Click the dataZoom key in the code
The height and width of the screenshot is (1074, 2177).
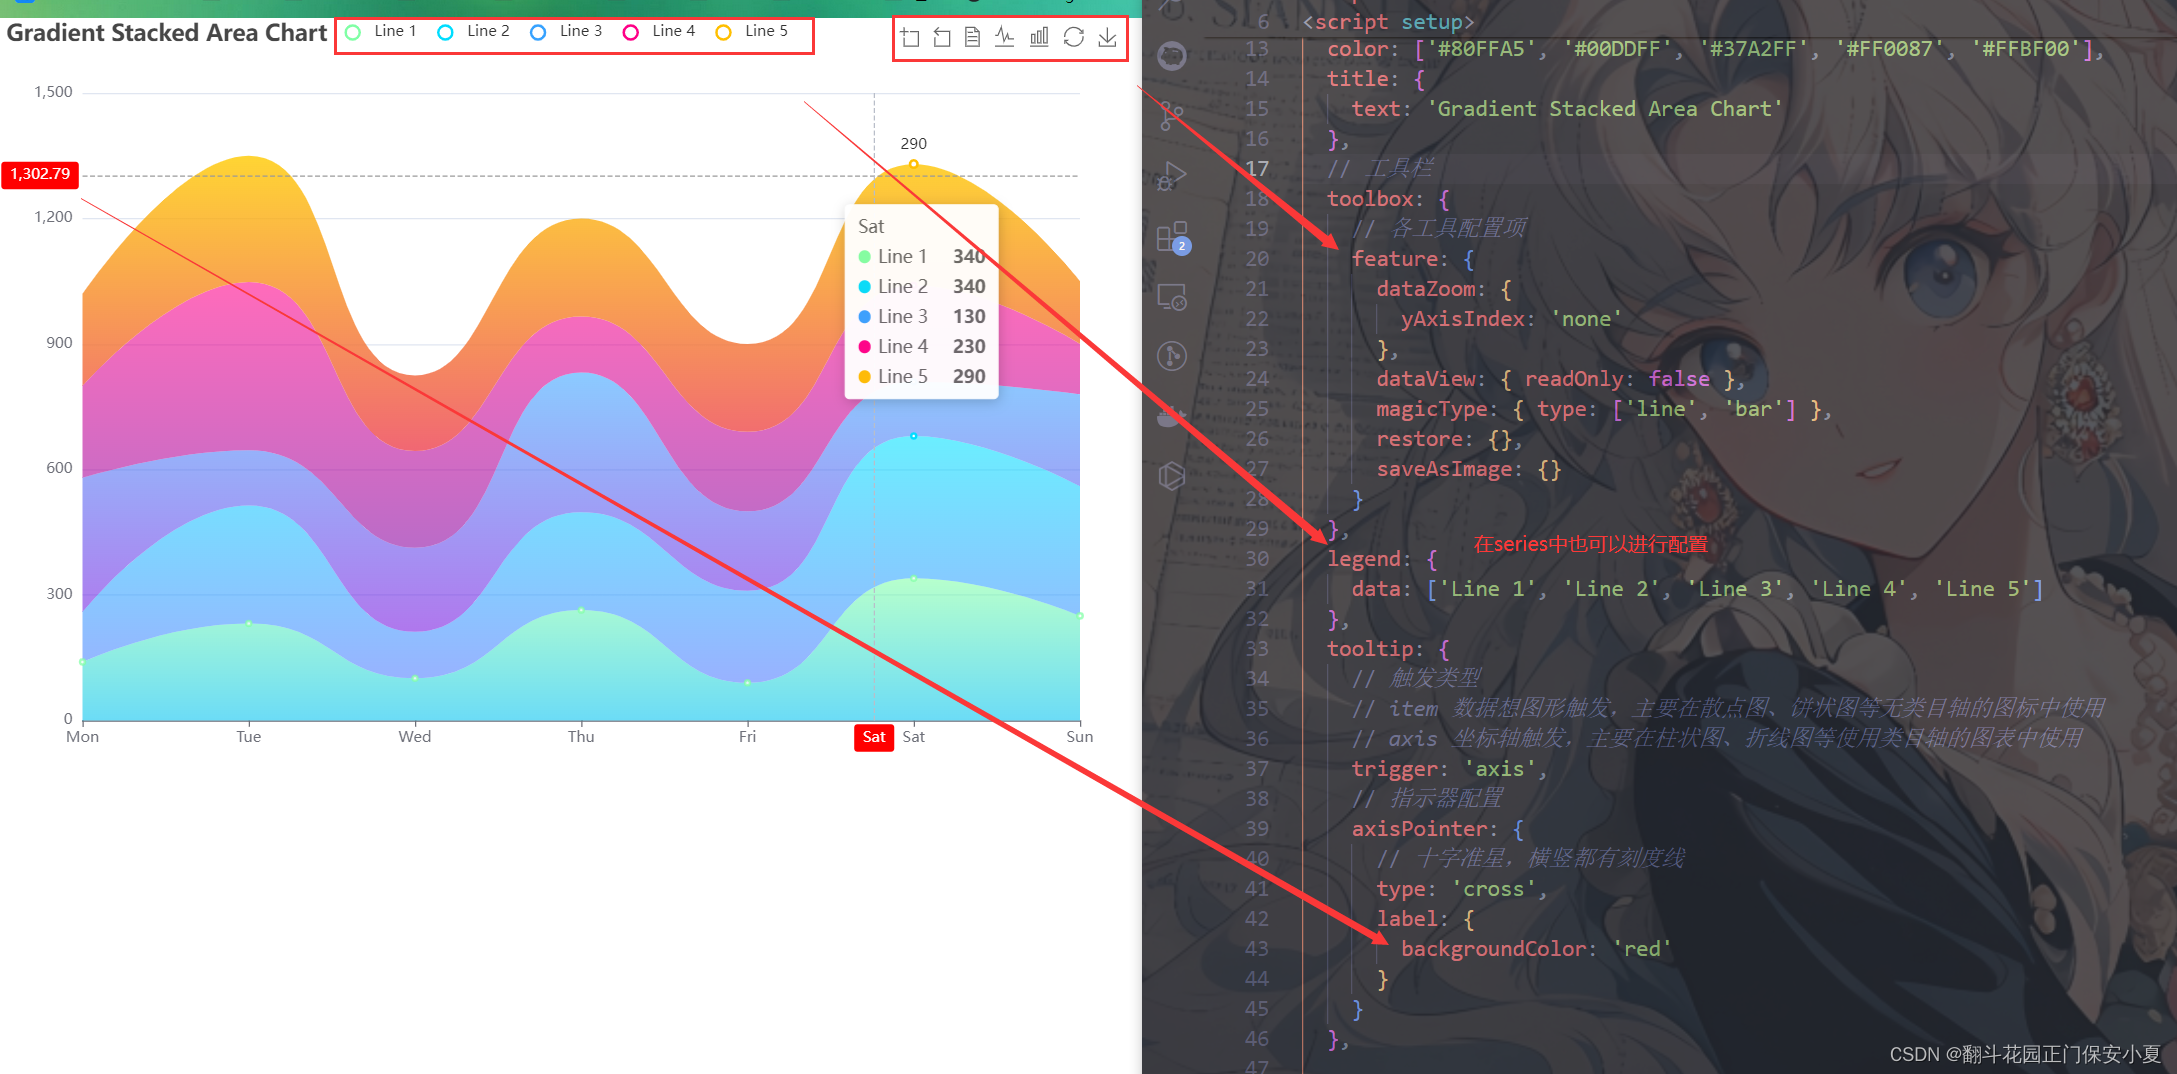click(1426, 289)
